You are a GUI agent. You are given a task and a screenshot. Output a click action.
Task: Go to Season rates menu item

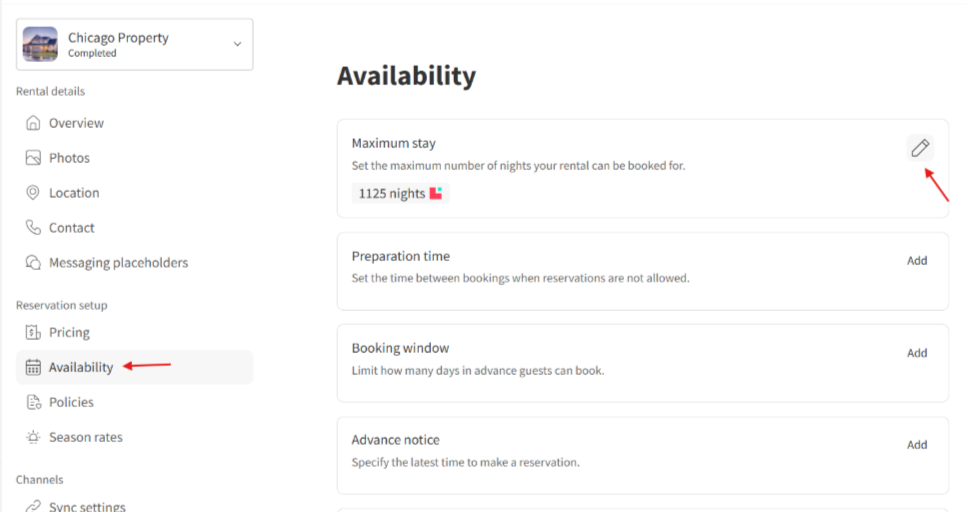86,437
